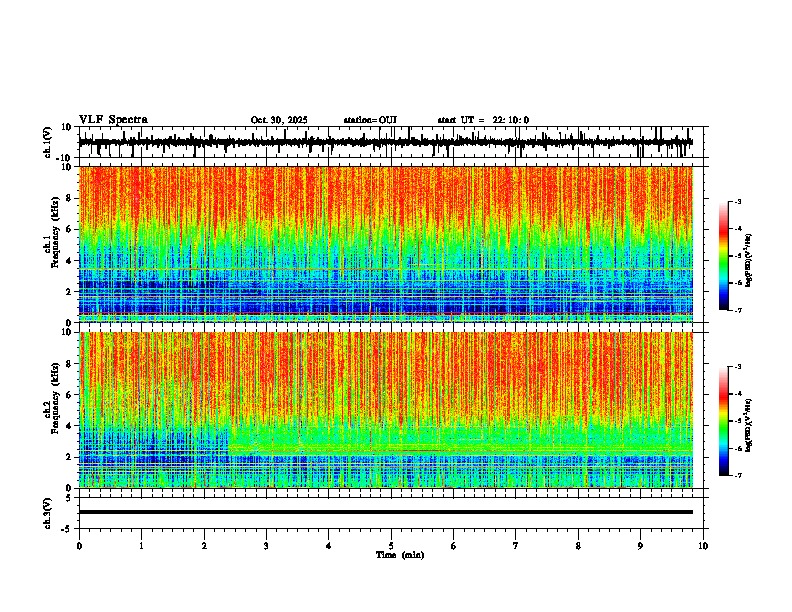The width and height of the screenshot is (792, 612).
Task: Click the "ch.3(V)" axis label
Action: [x=48, y=514]
